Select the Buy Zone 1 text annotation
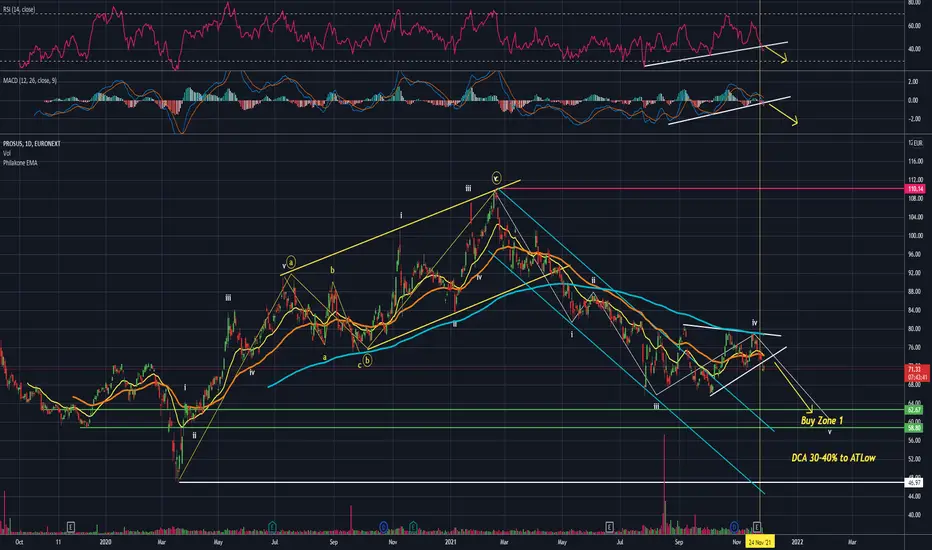The image size is (932, 550). coord(822,420)
